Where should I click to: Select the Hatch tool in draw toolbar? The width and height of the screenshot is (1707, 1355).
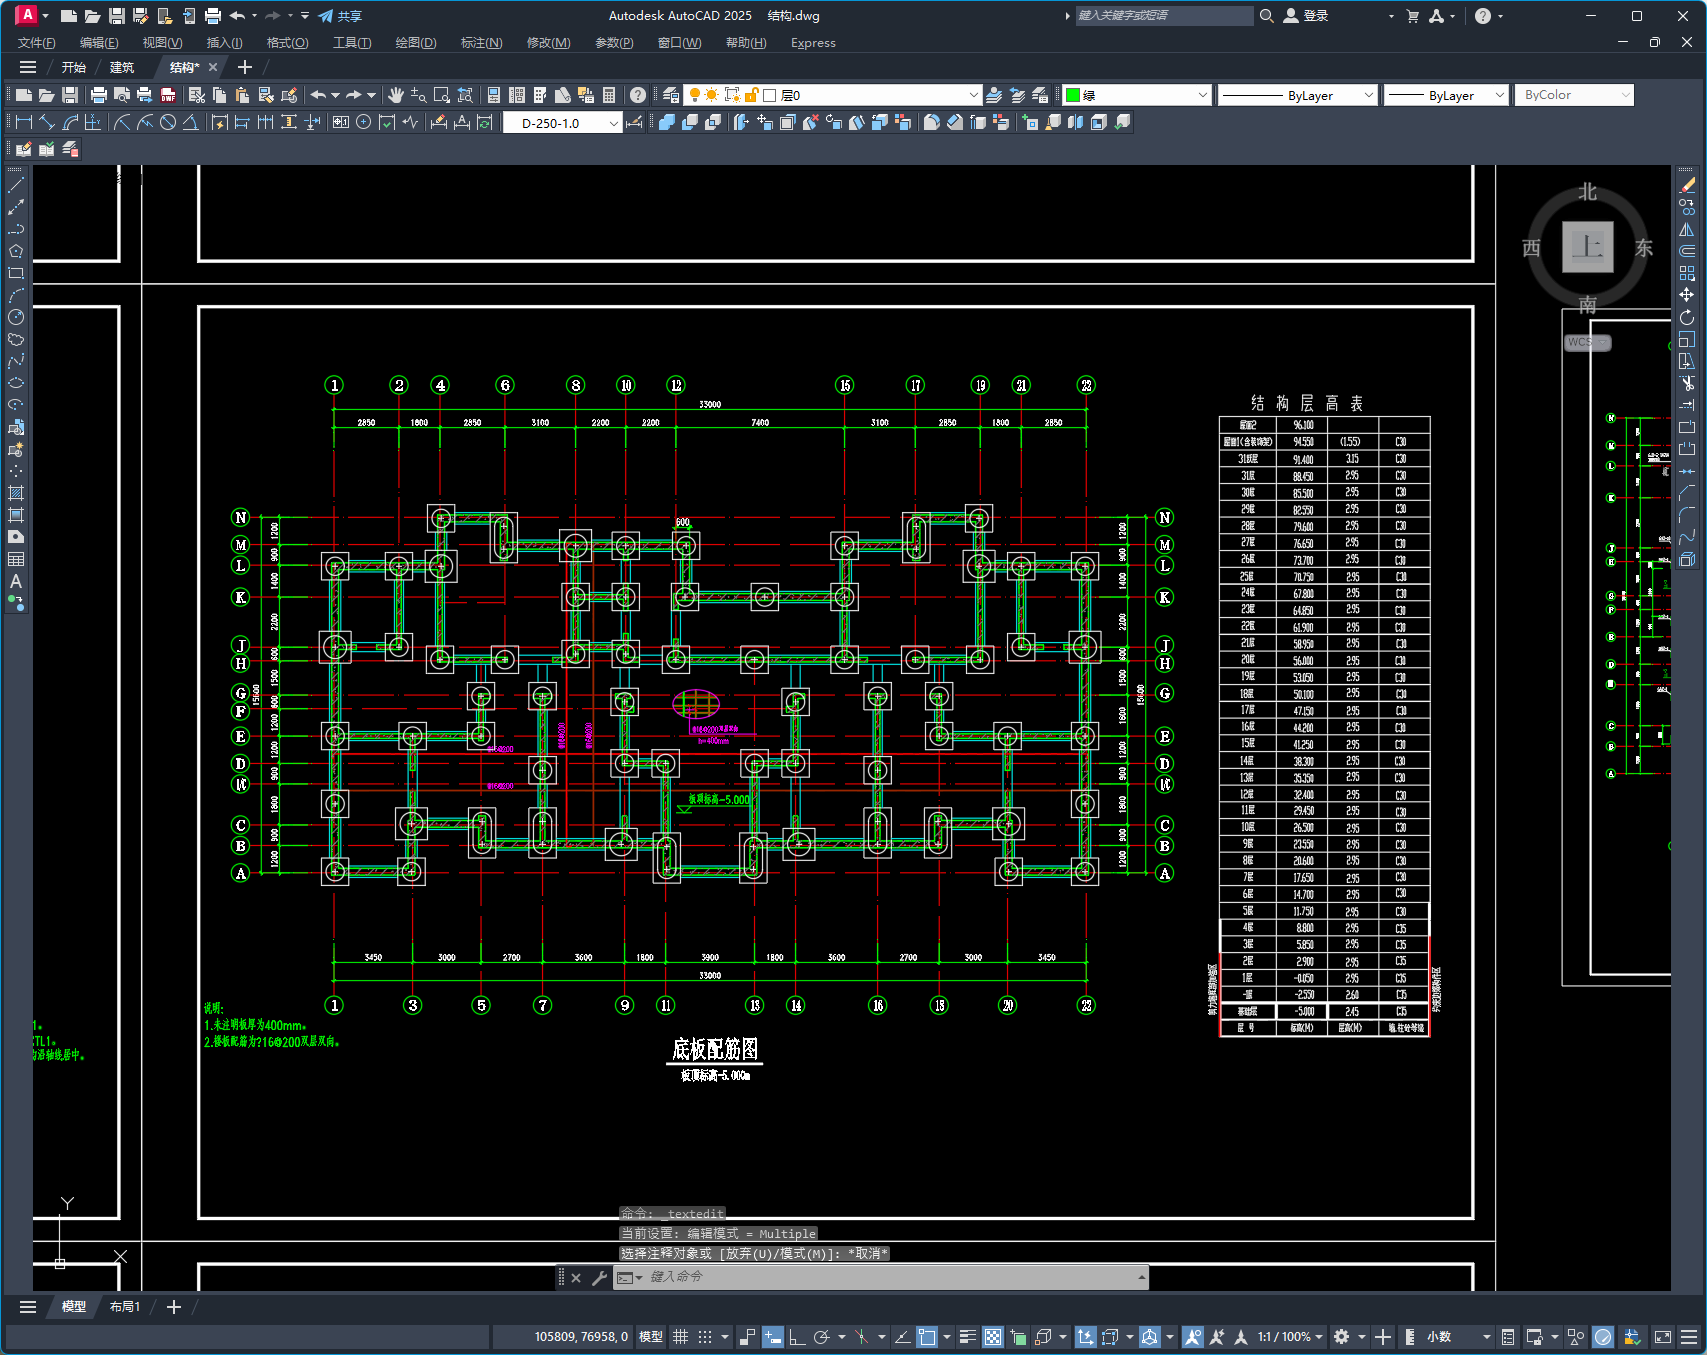[x=16, y=493]
